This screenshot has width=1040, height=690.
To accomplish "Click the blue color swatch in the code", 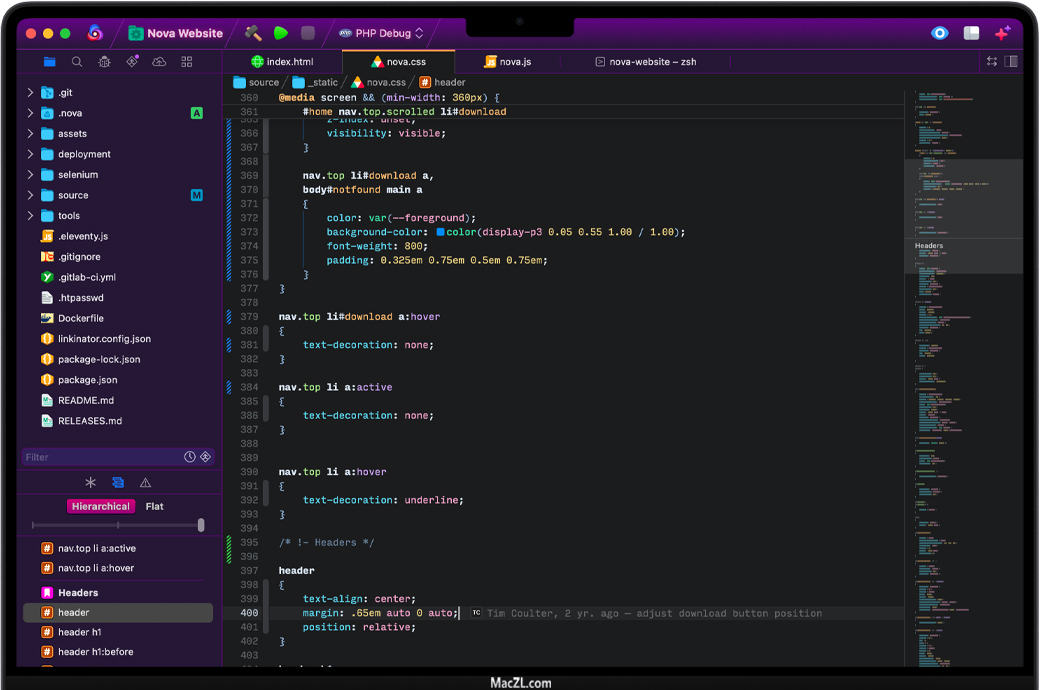I will tap(441, 232).
